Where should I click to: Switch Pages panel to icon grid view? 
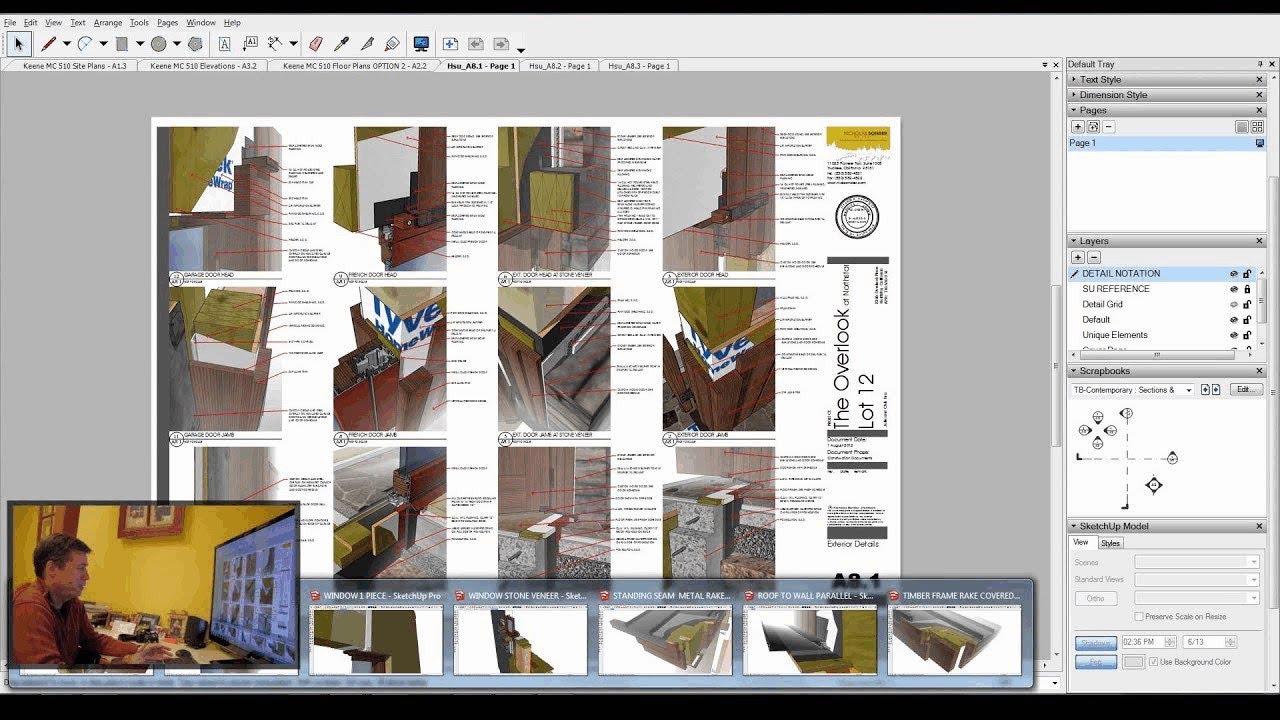1258,127
